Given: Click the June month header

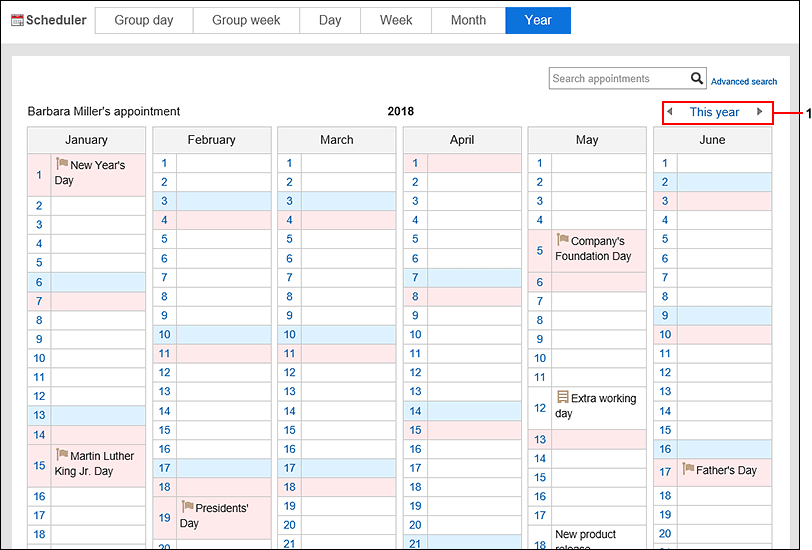Looking at the screenshot, I should pos(713,140).
